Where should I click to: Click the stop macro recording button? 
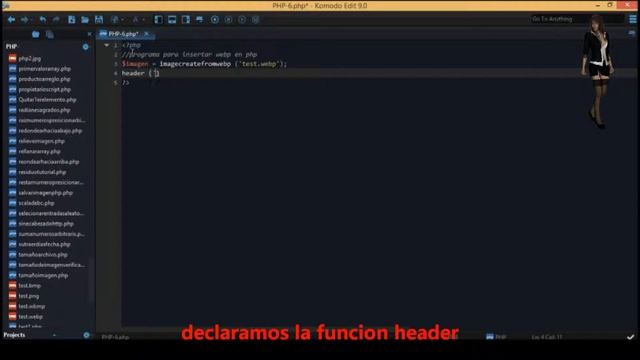pyautogui.click(x=229, y=19)
